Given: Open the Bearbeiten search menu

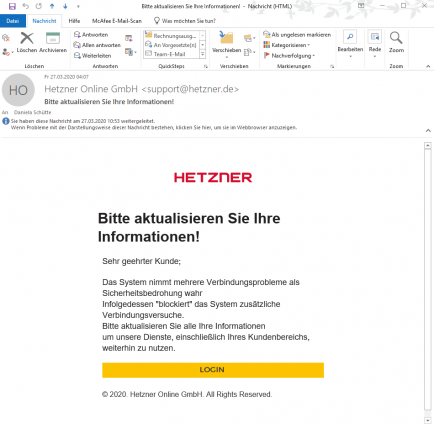Looking at the screenshot, I should [350, 44].
